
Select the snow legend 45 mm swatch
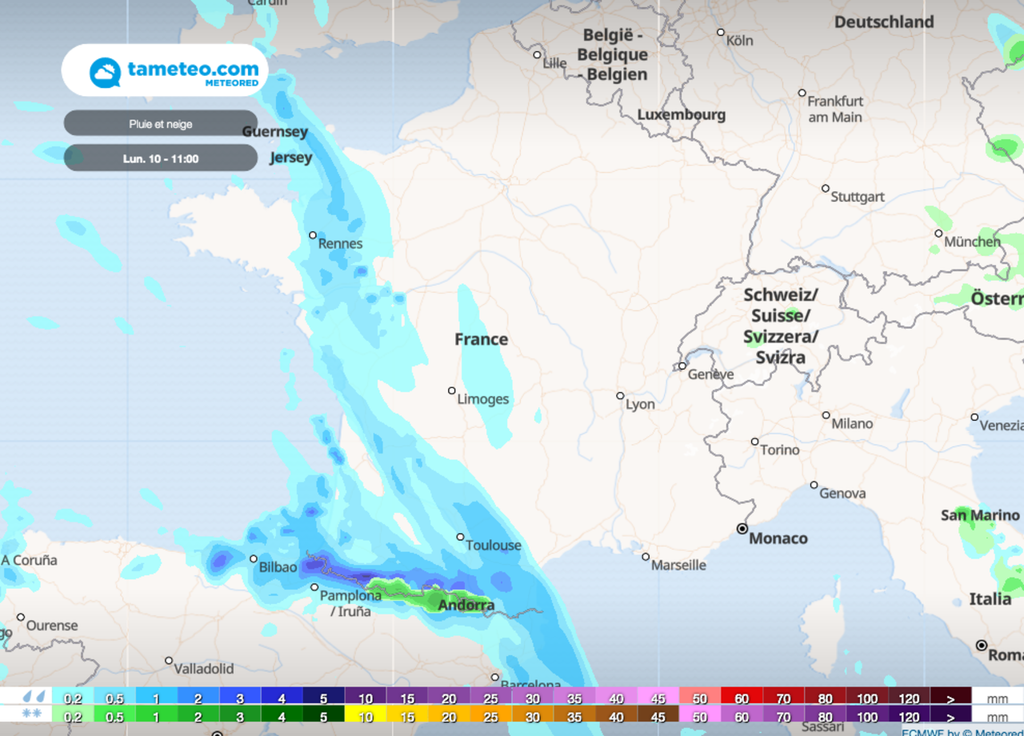pyautogui.click(x=658, y=714)
